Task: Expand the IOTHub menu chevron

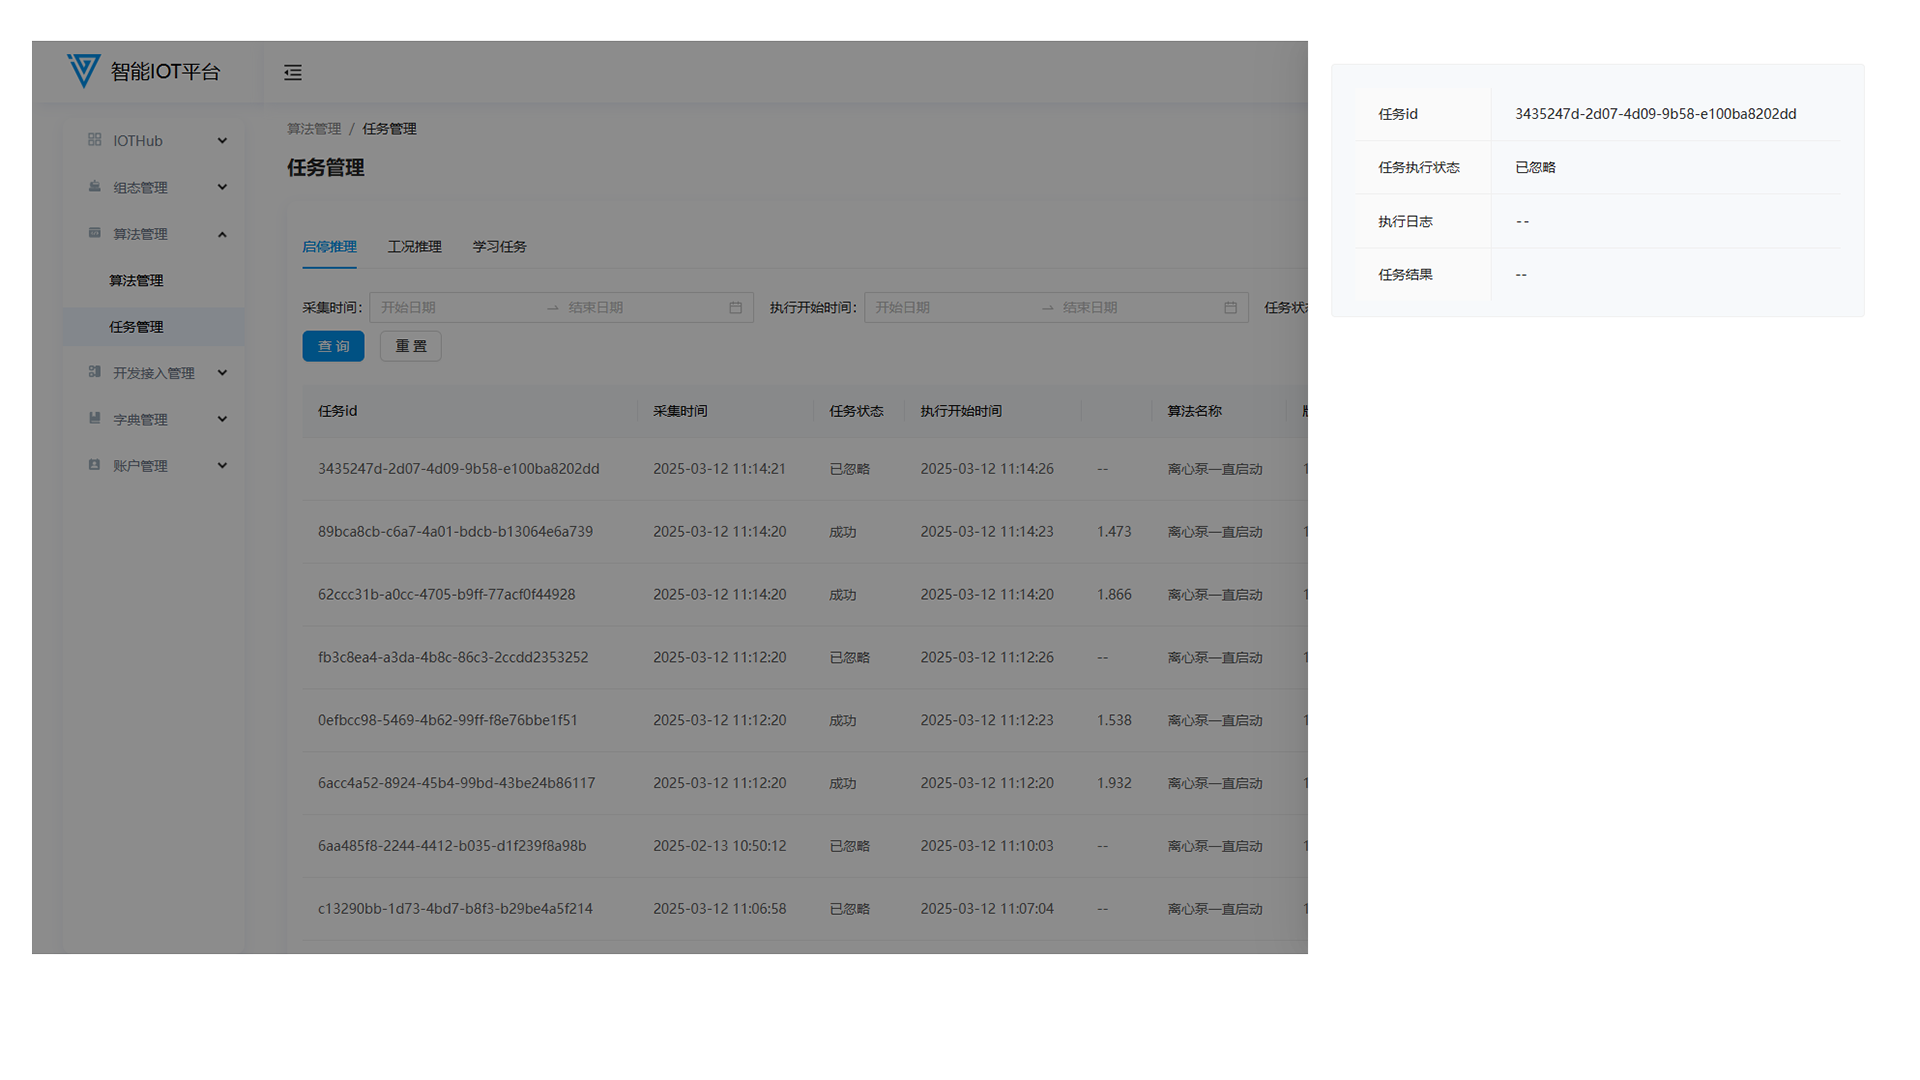Action: [x=222, y=141]
